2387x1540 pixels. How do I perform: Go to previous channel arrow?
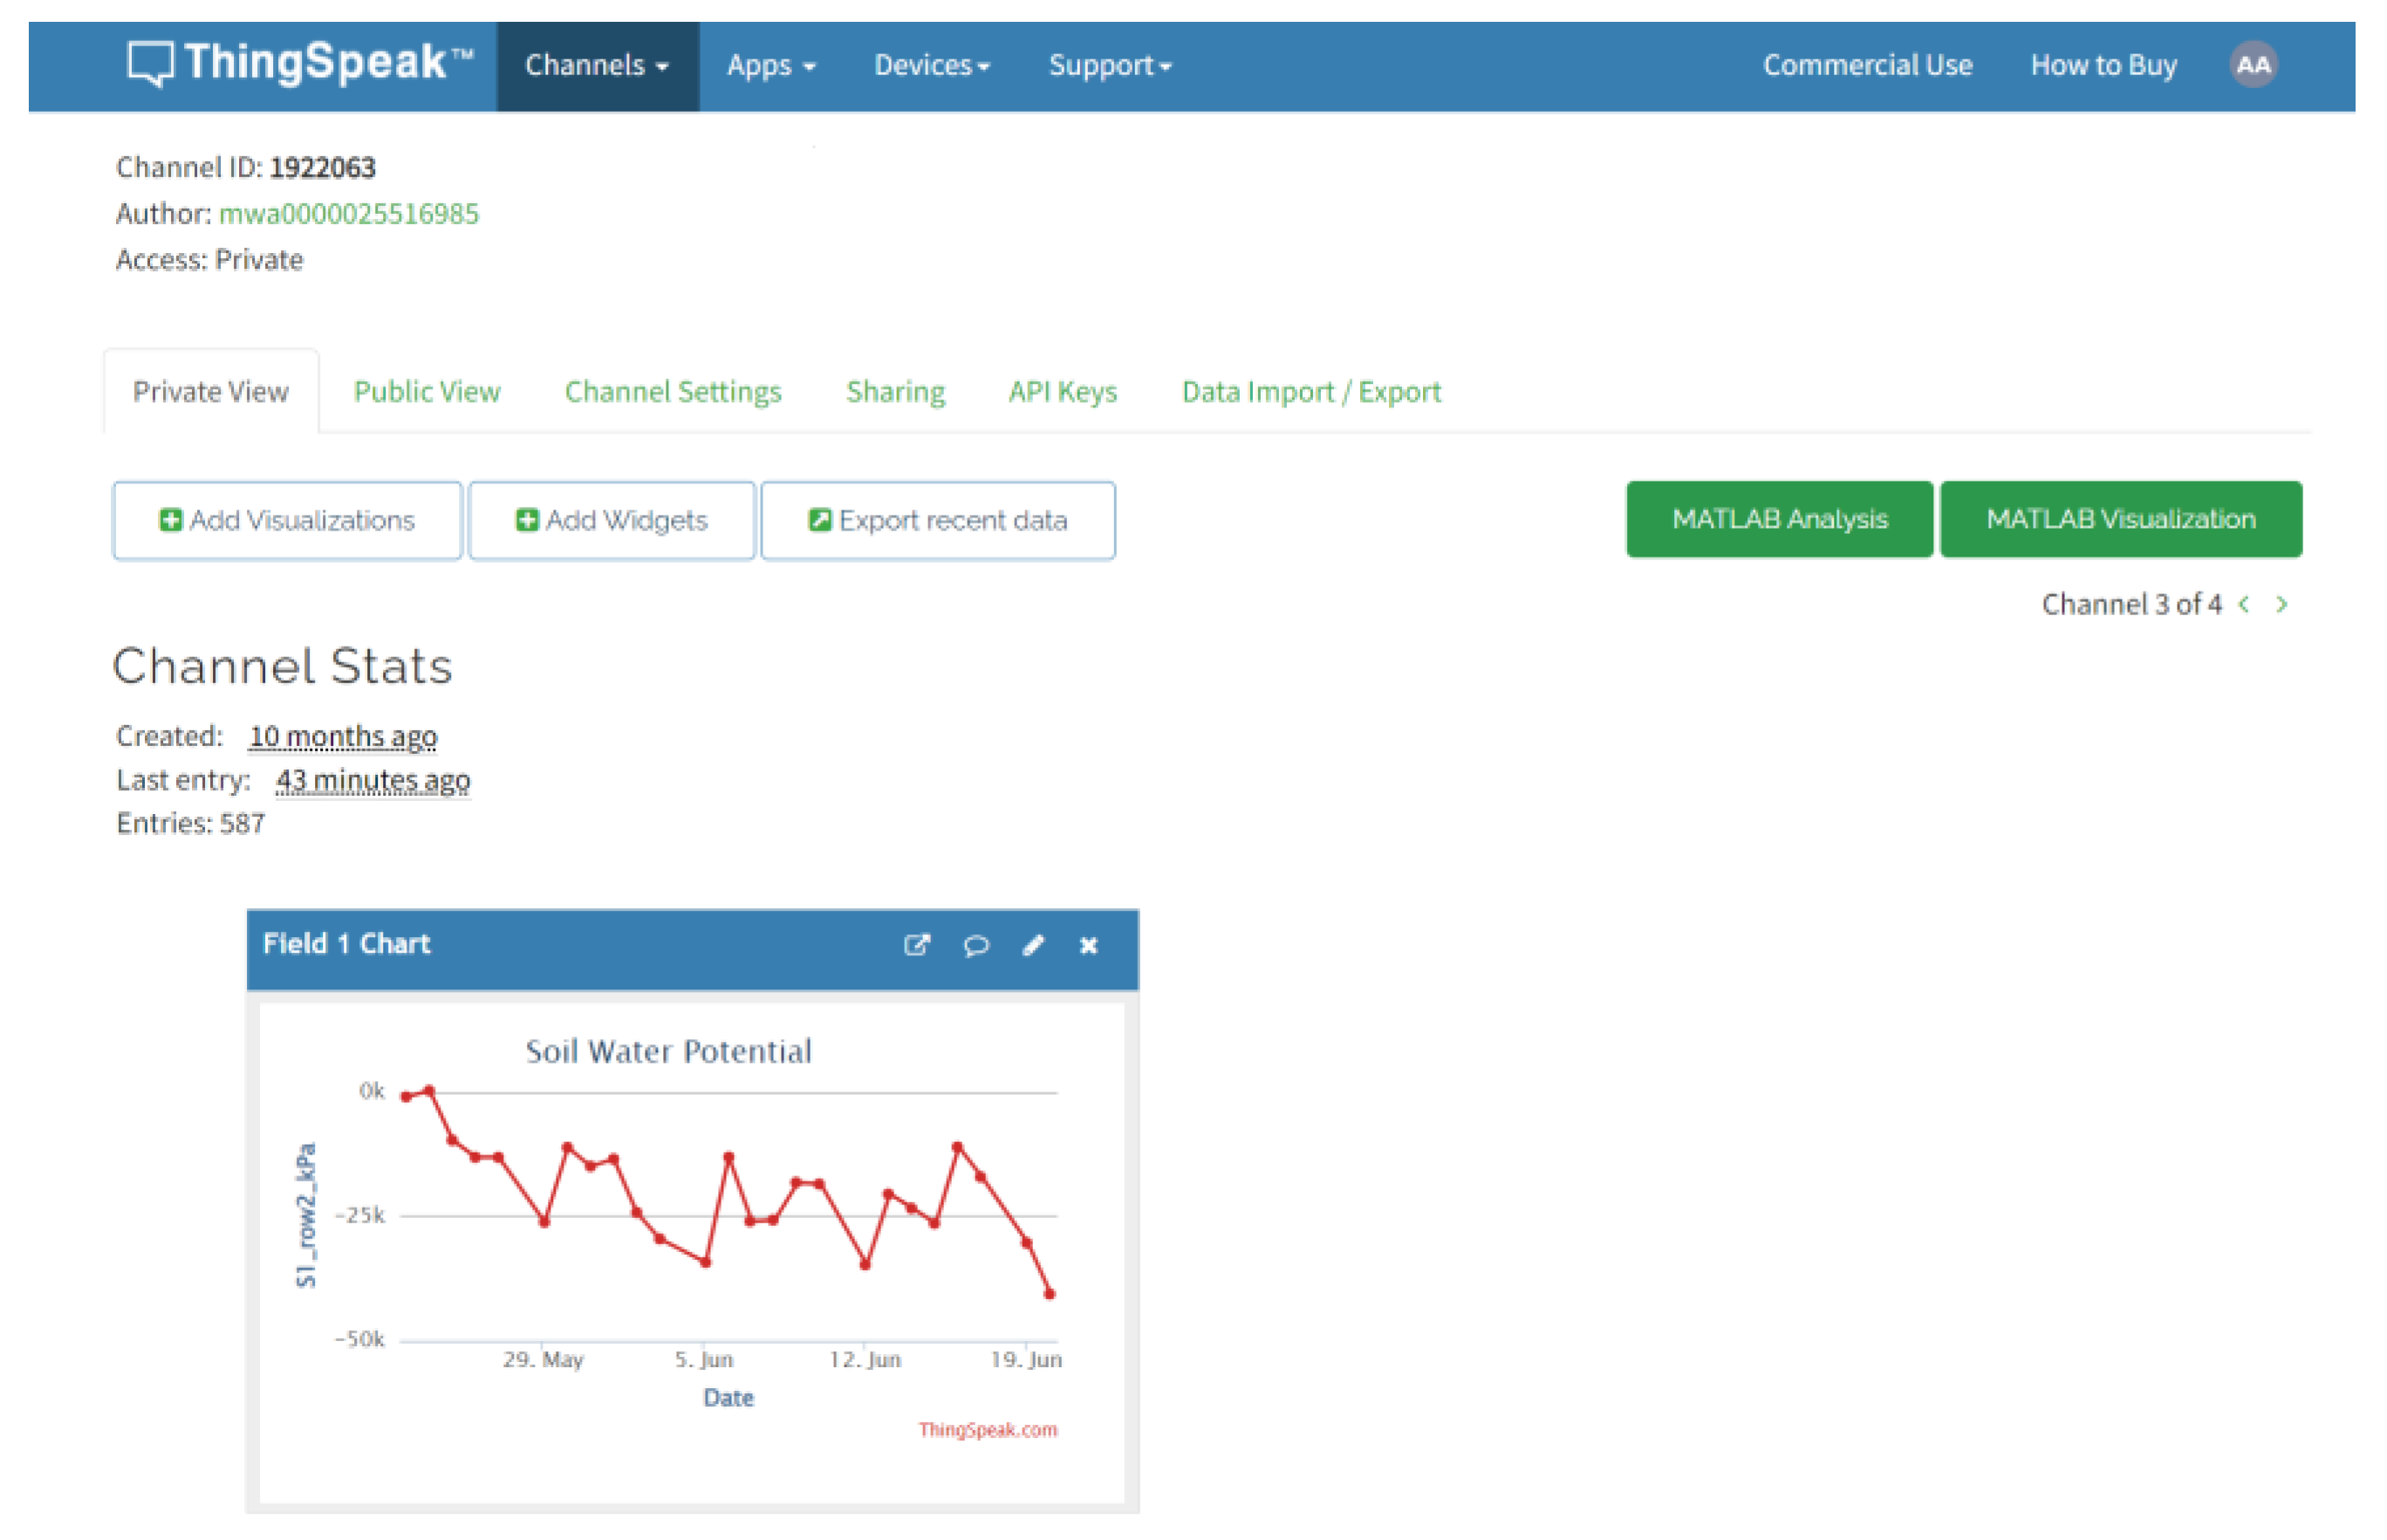click(x=2244, y=604)
